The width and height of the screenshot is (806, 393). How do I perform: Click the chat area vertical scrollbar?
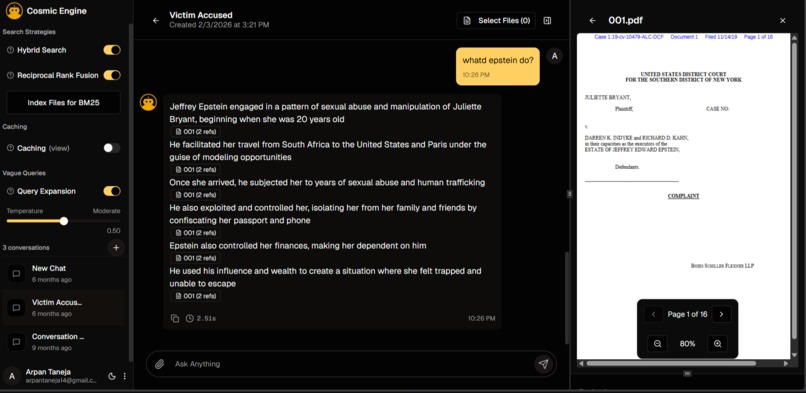[x=566, y=298]
